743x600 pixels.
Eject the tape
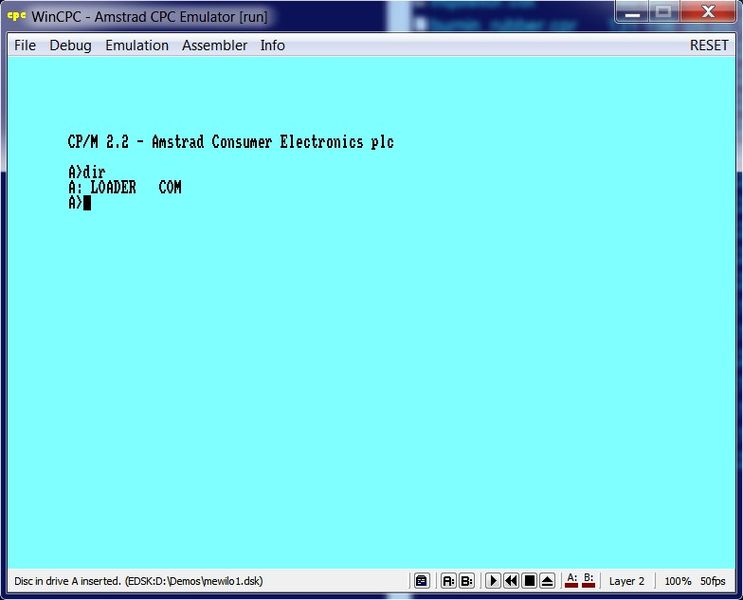pyautogui.click(x=547, y=581)
